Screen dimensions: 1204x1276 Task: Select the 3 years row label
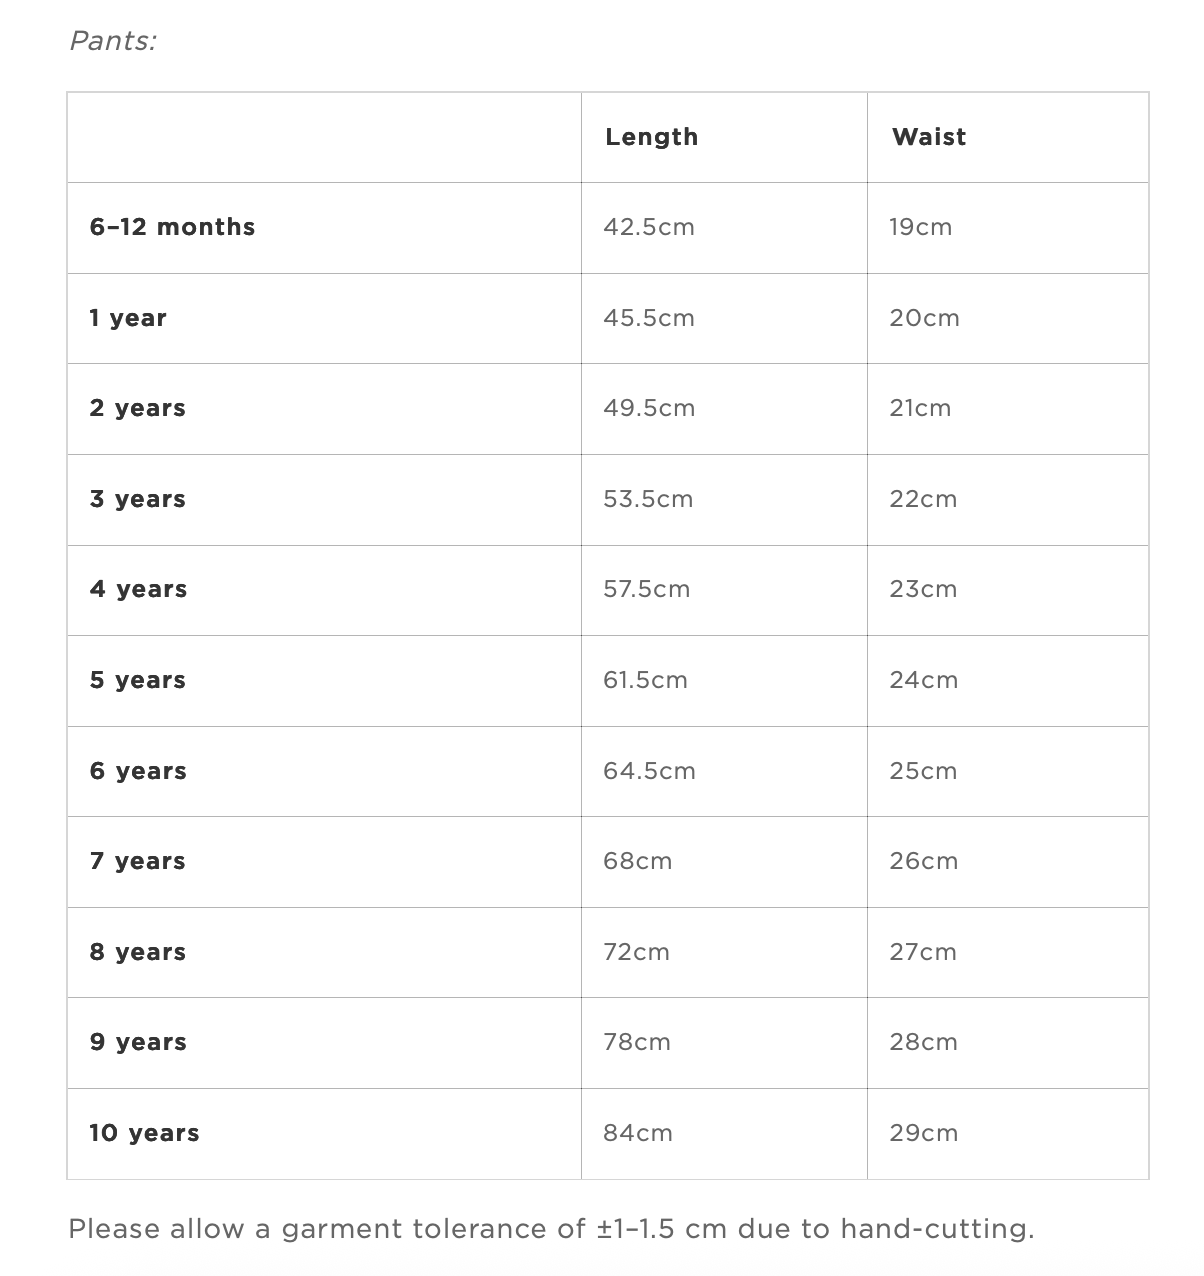pos(138,499)
